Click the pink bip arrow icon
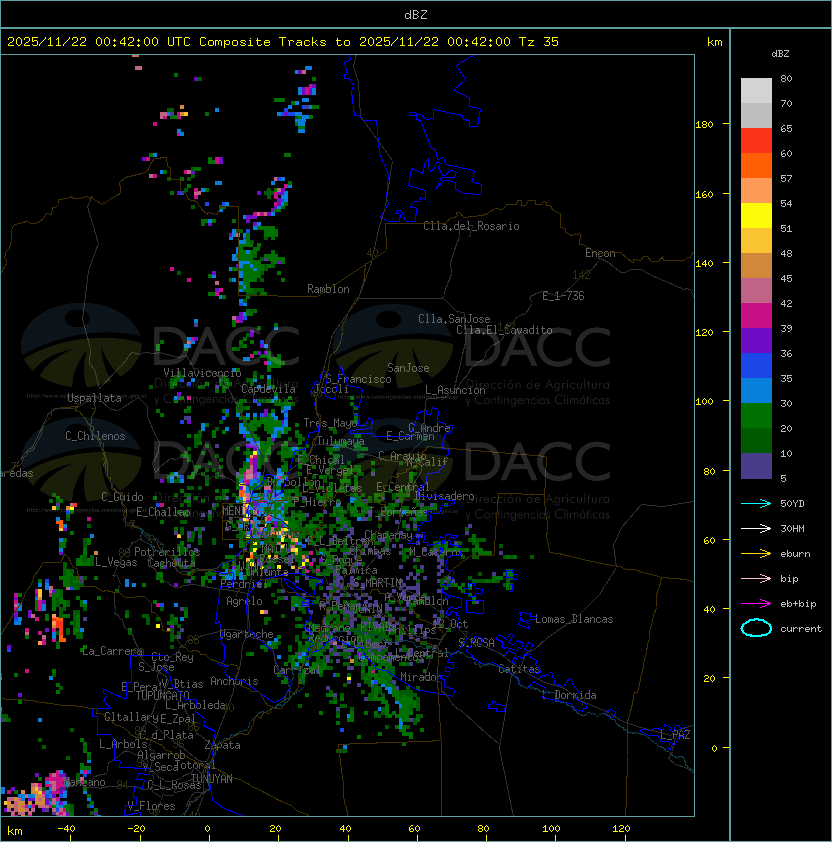Image resolution: width=832 pixels, height=842 pixels. click(x=756, y=578)
